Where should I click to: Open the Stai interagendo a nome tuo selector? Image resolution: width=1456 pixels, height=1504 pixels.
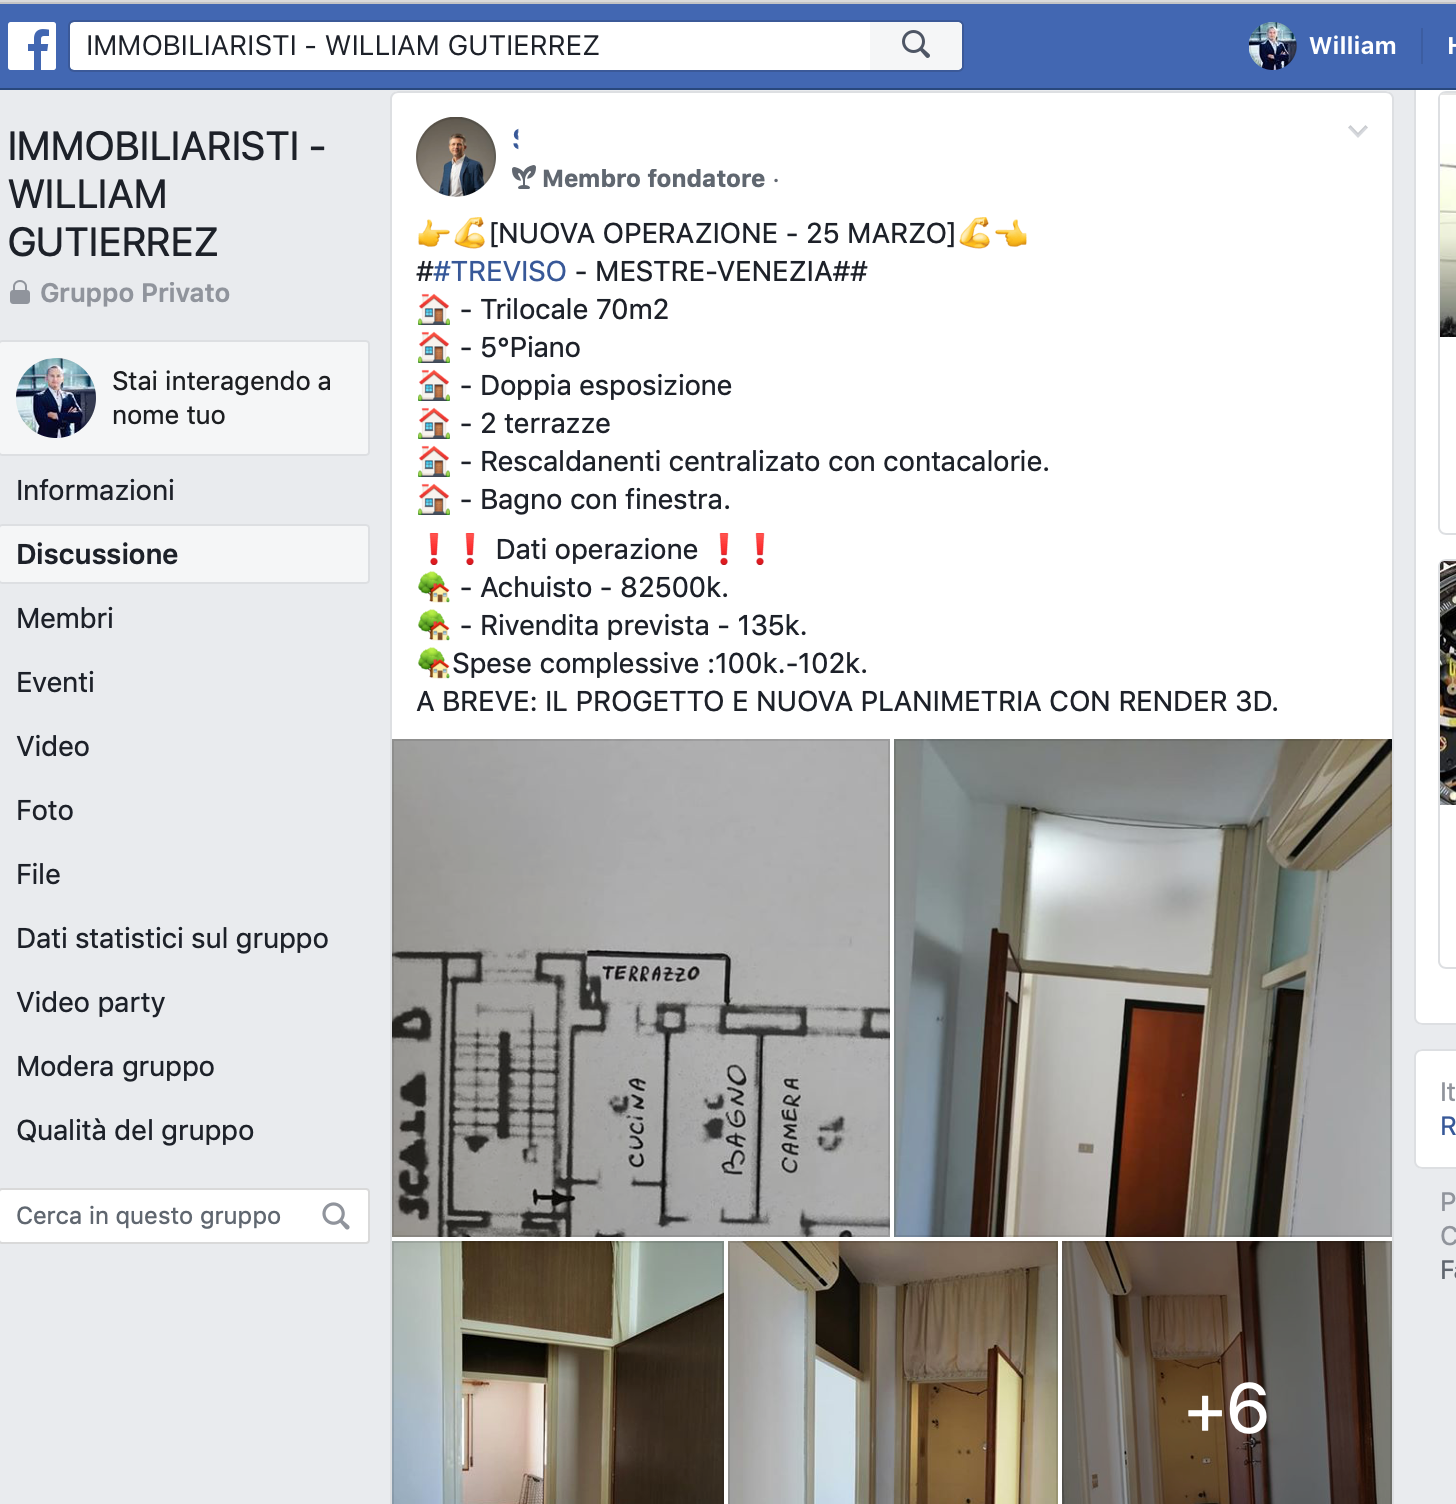[x=185, y=398]
